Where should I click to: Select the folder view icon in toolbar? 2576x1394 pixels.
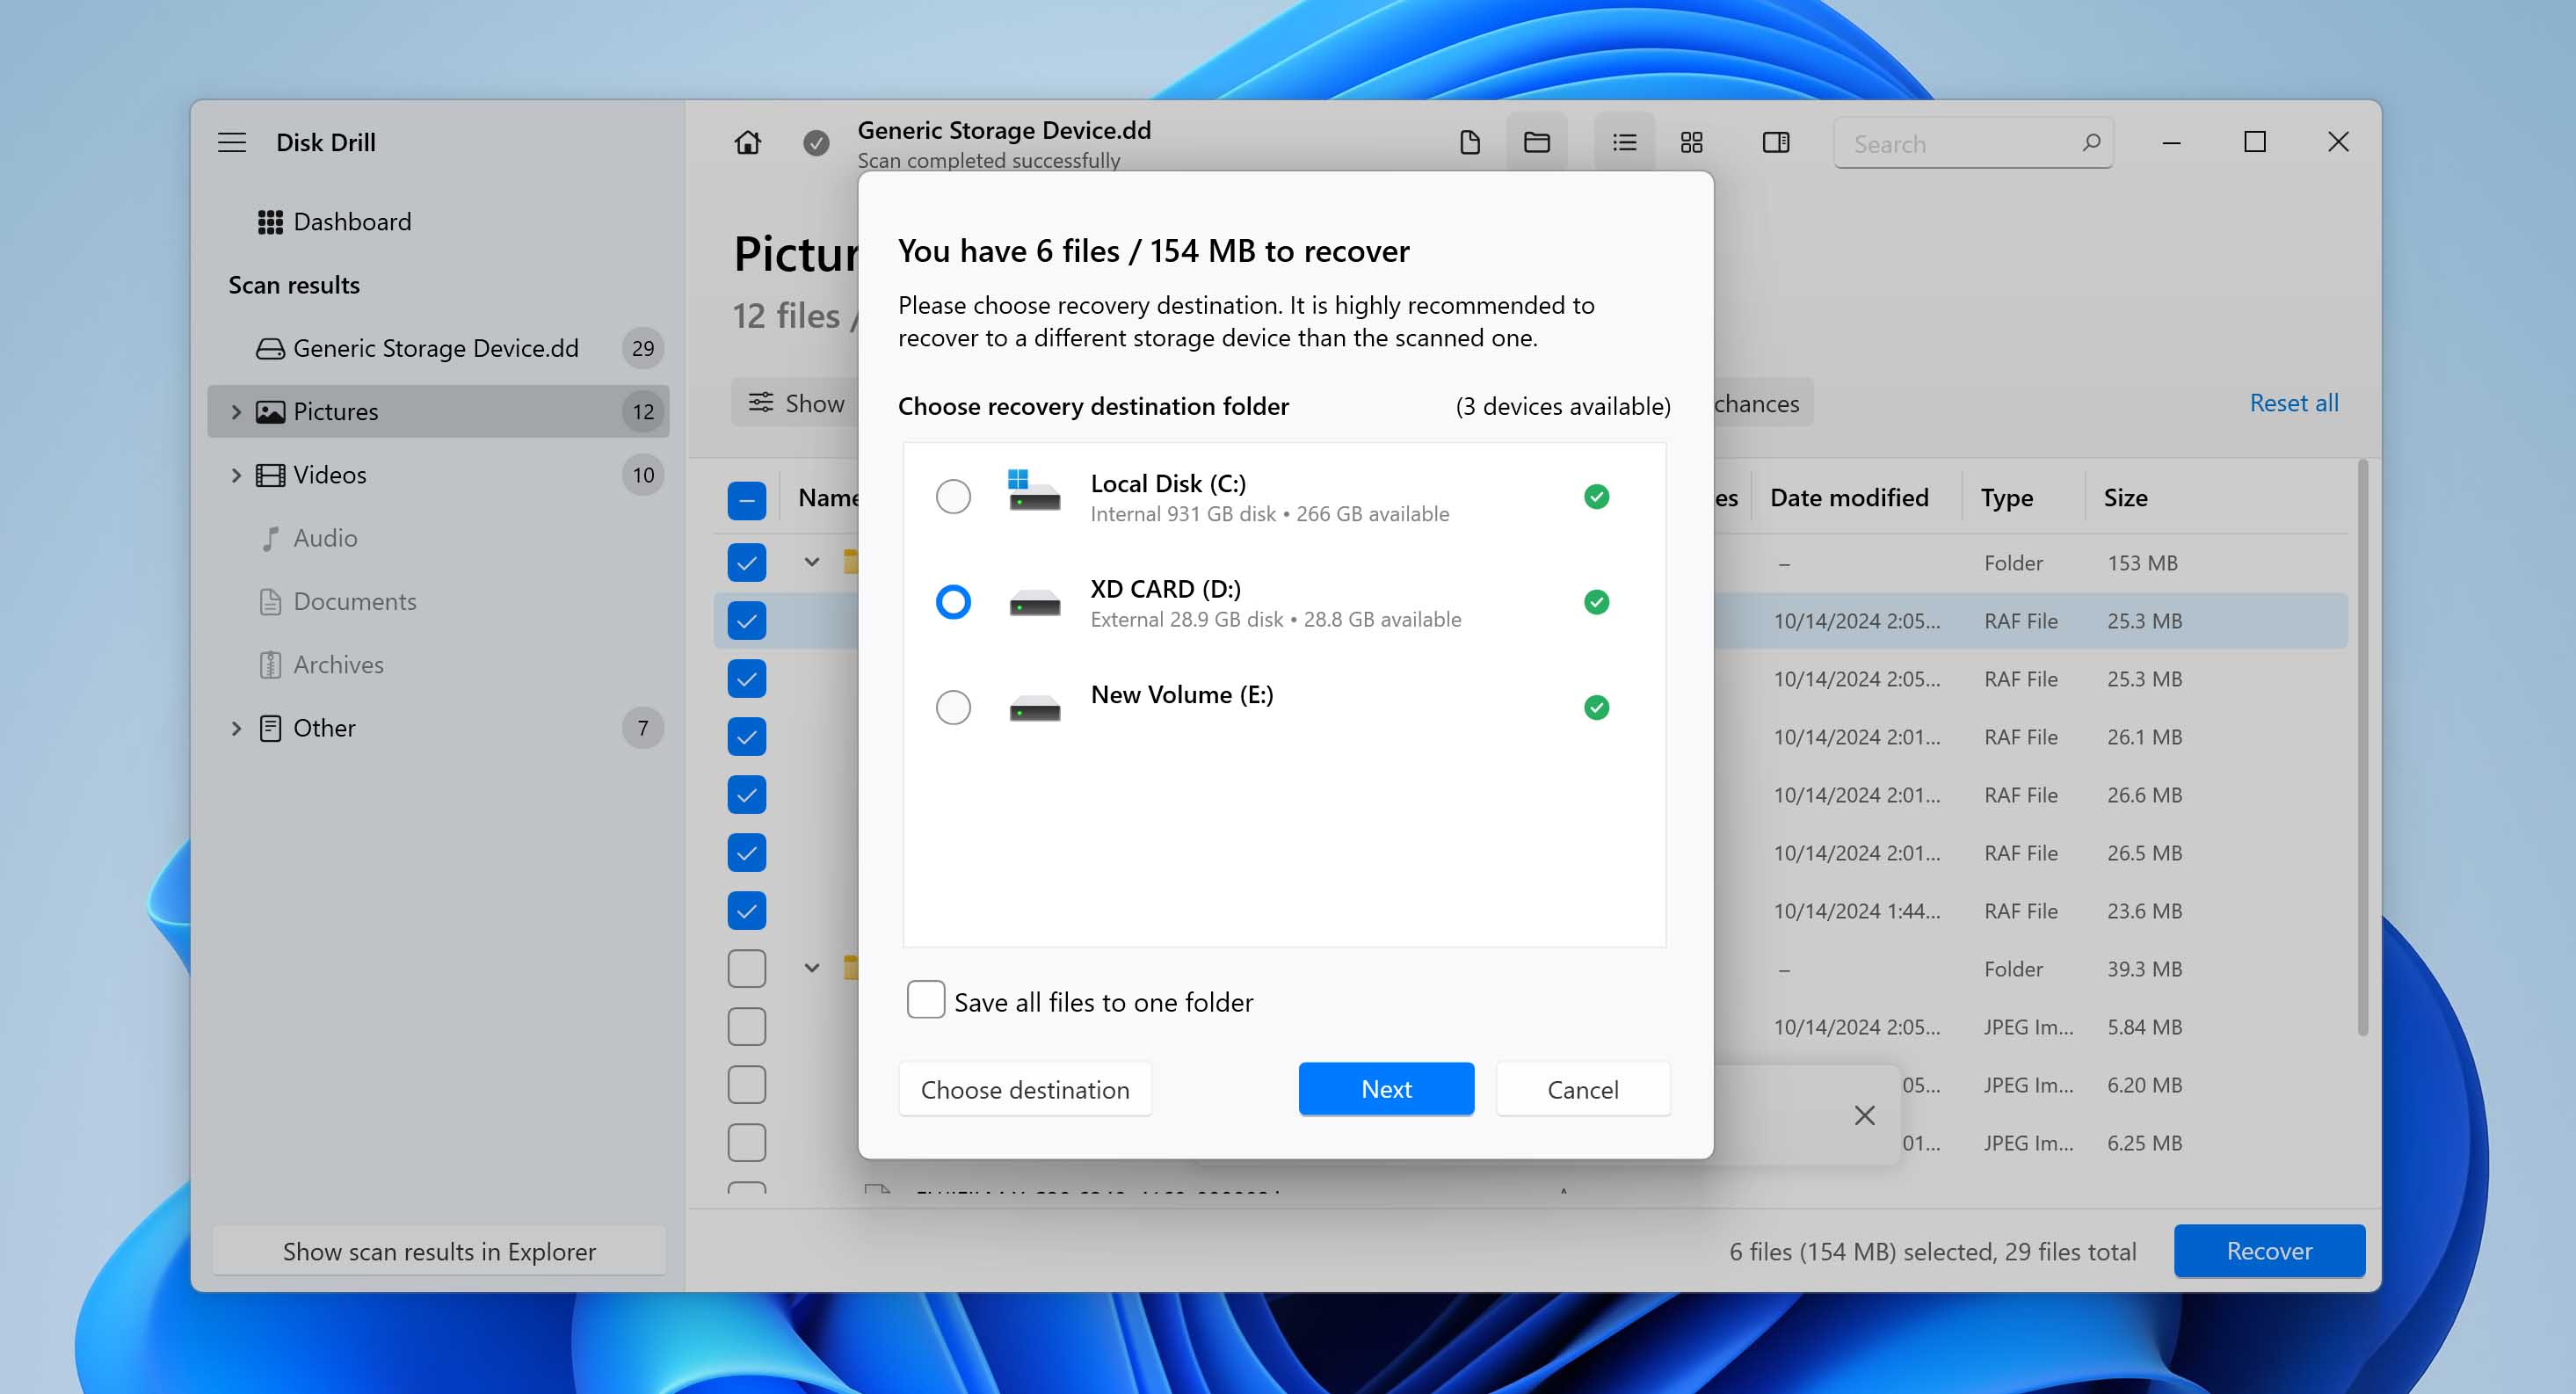point(1536,143)
